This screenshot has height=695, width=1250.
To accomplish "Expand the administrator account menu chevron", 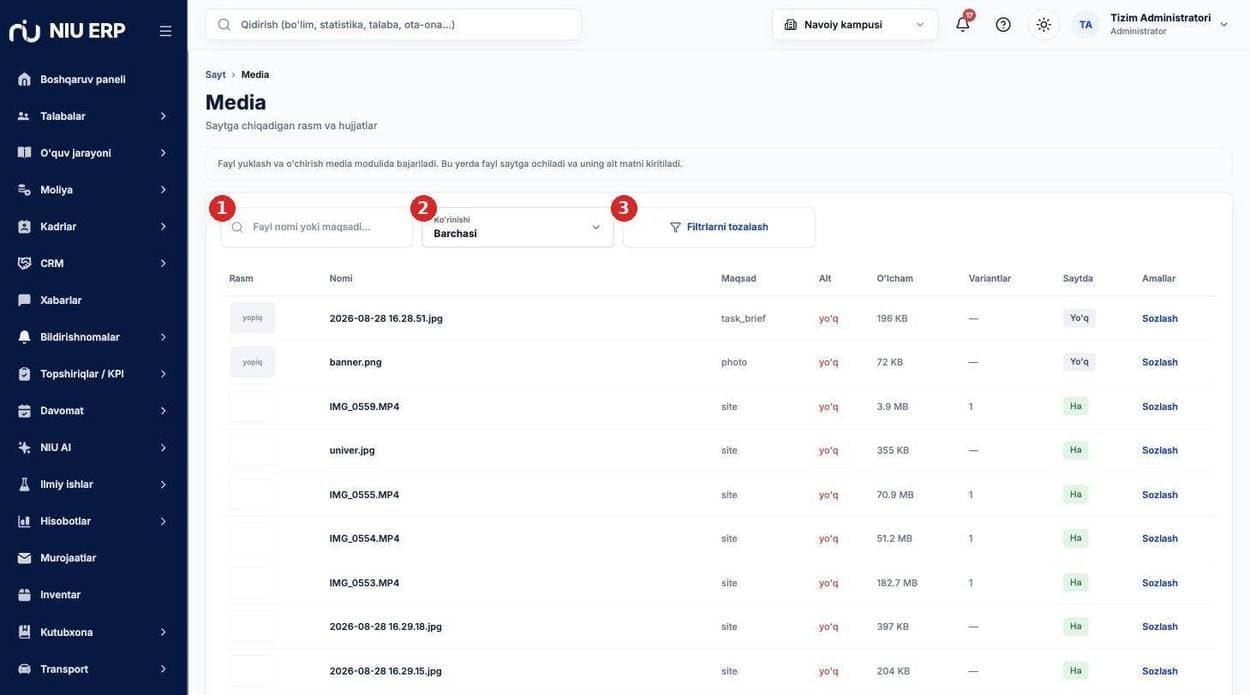I will [x=1223, y=24].
